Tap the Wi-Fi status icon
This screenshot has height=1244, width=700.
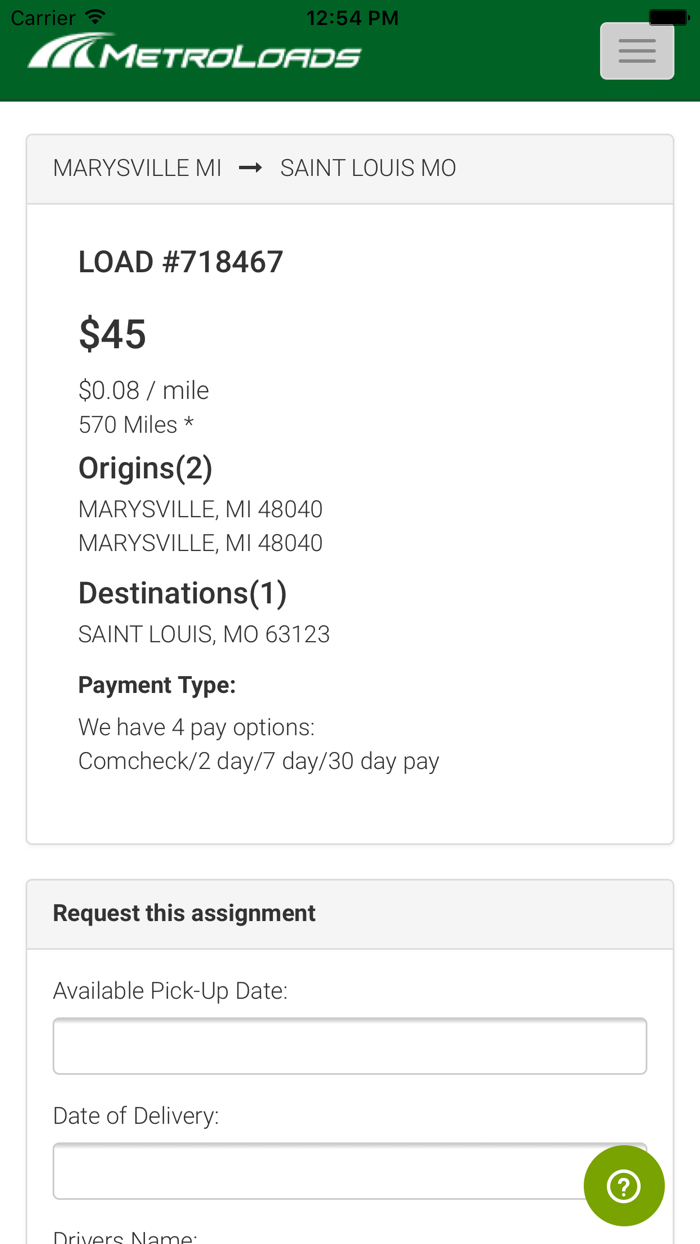point(95,18)
